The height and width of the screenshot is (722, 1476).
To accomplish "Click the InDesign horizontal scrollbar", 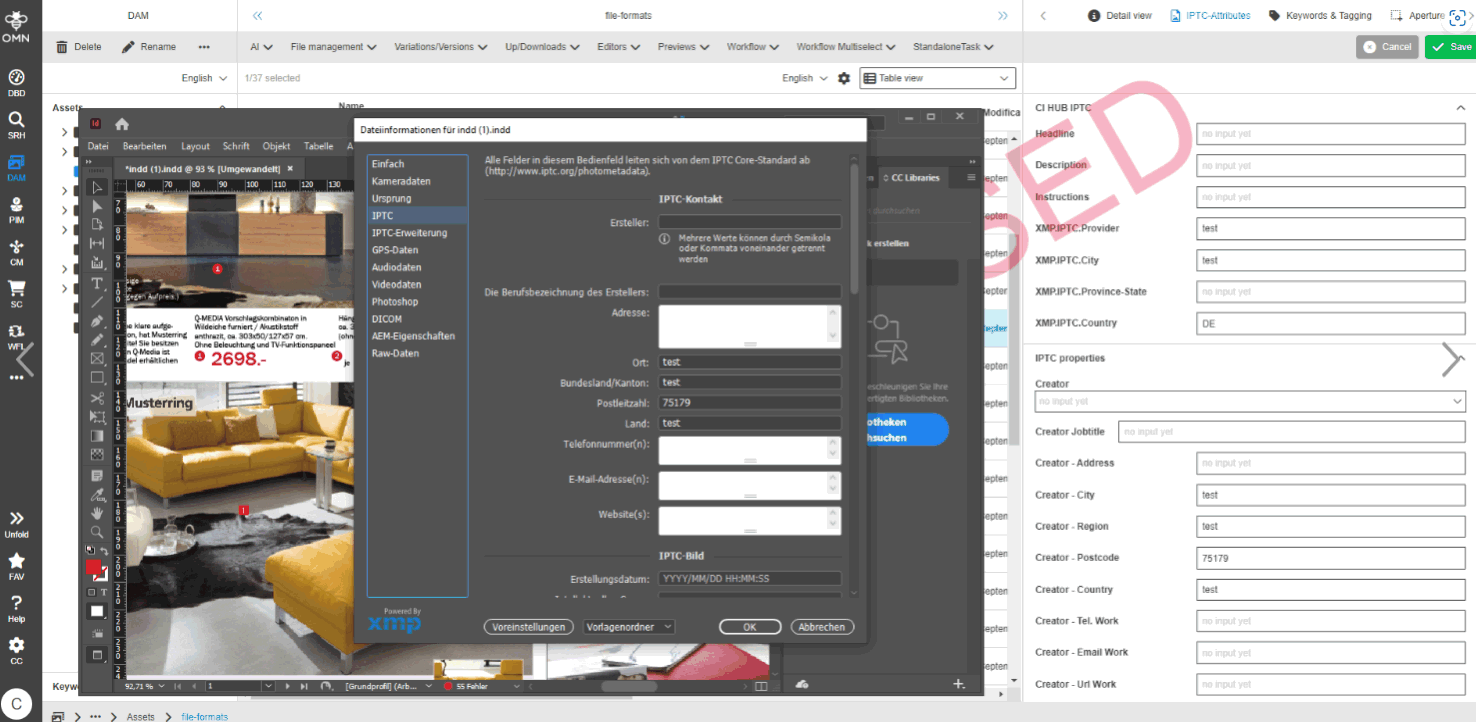I will click(x=629, y=687).
